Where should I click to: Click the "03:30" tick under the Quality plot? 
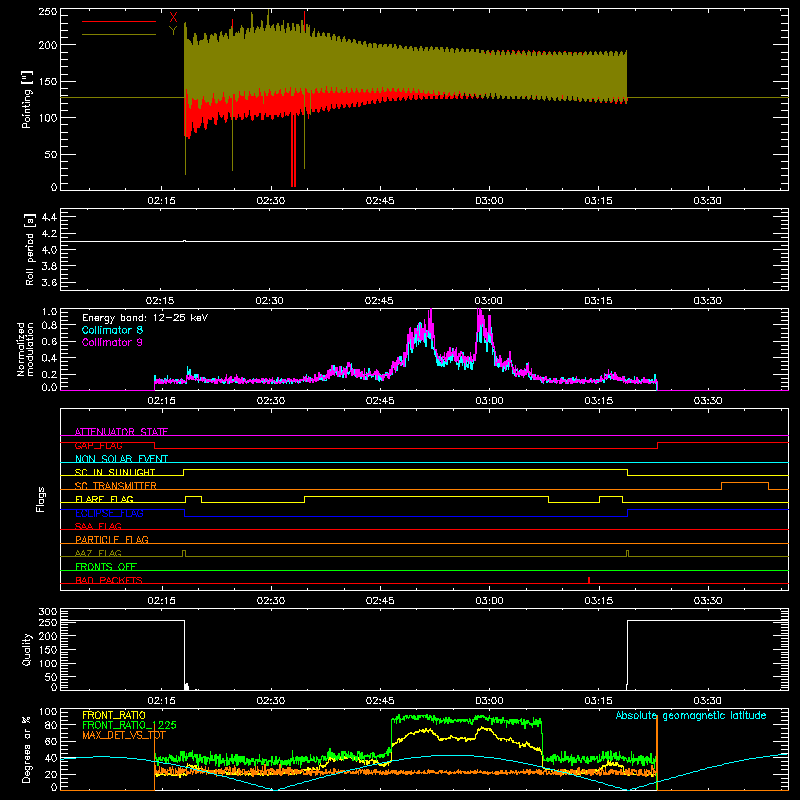pos(708,701)
